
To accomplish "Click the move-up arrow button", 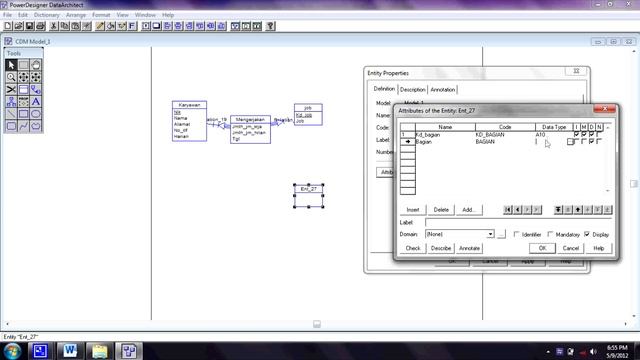I will tap(578, 209).
